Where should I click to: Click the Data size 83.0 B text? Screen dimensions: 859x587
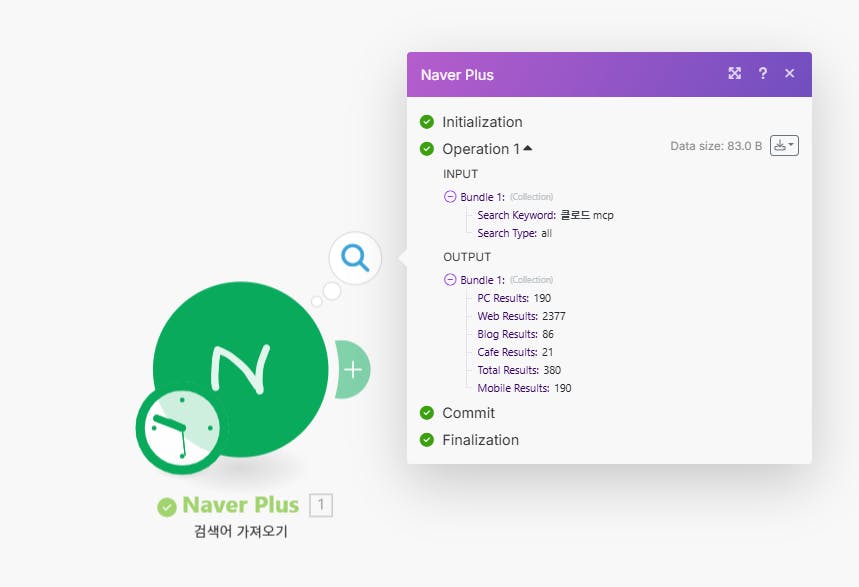coord(716,146)
